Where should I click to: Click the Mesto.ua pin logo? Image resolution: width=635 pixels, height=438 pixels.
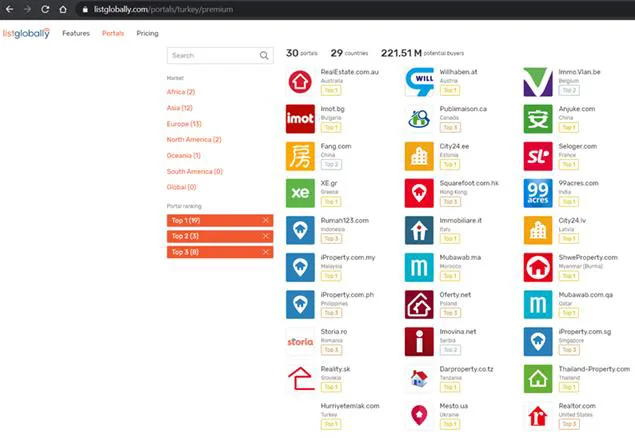coord(419,416)
